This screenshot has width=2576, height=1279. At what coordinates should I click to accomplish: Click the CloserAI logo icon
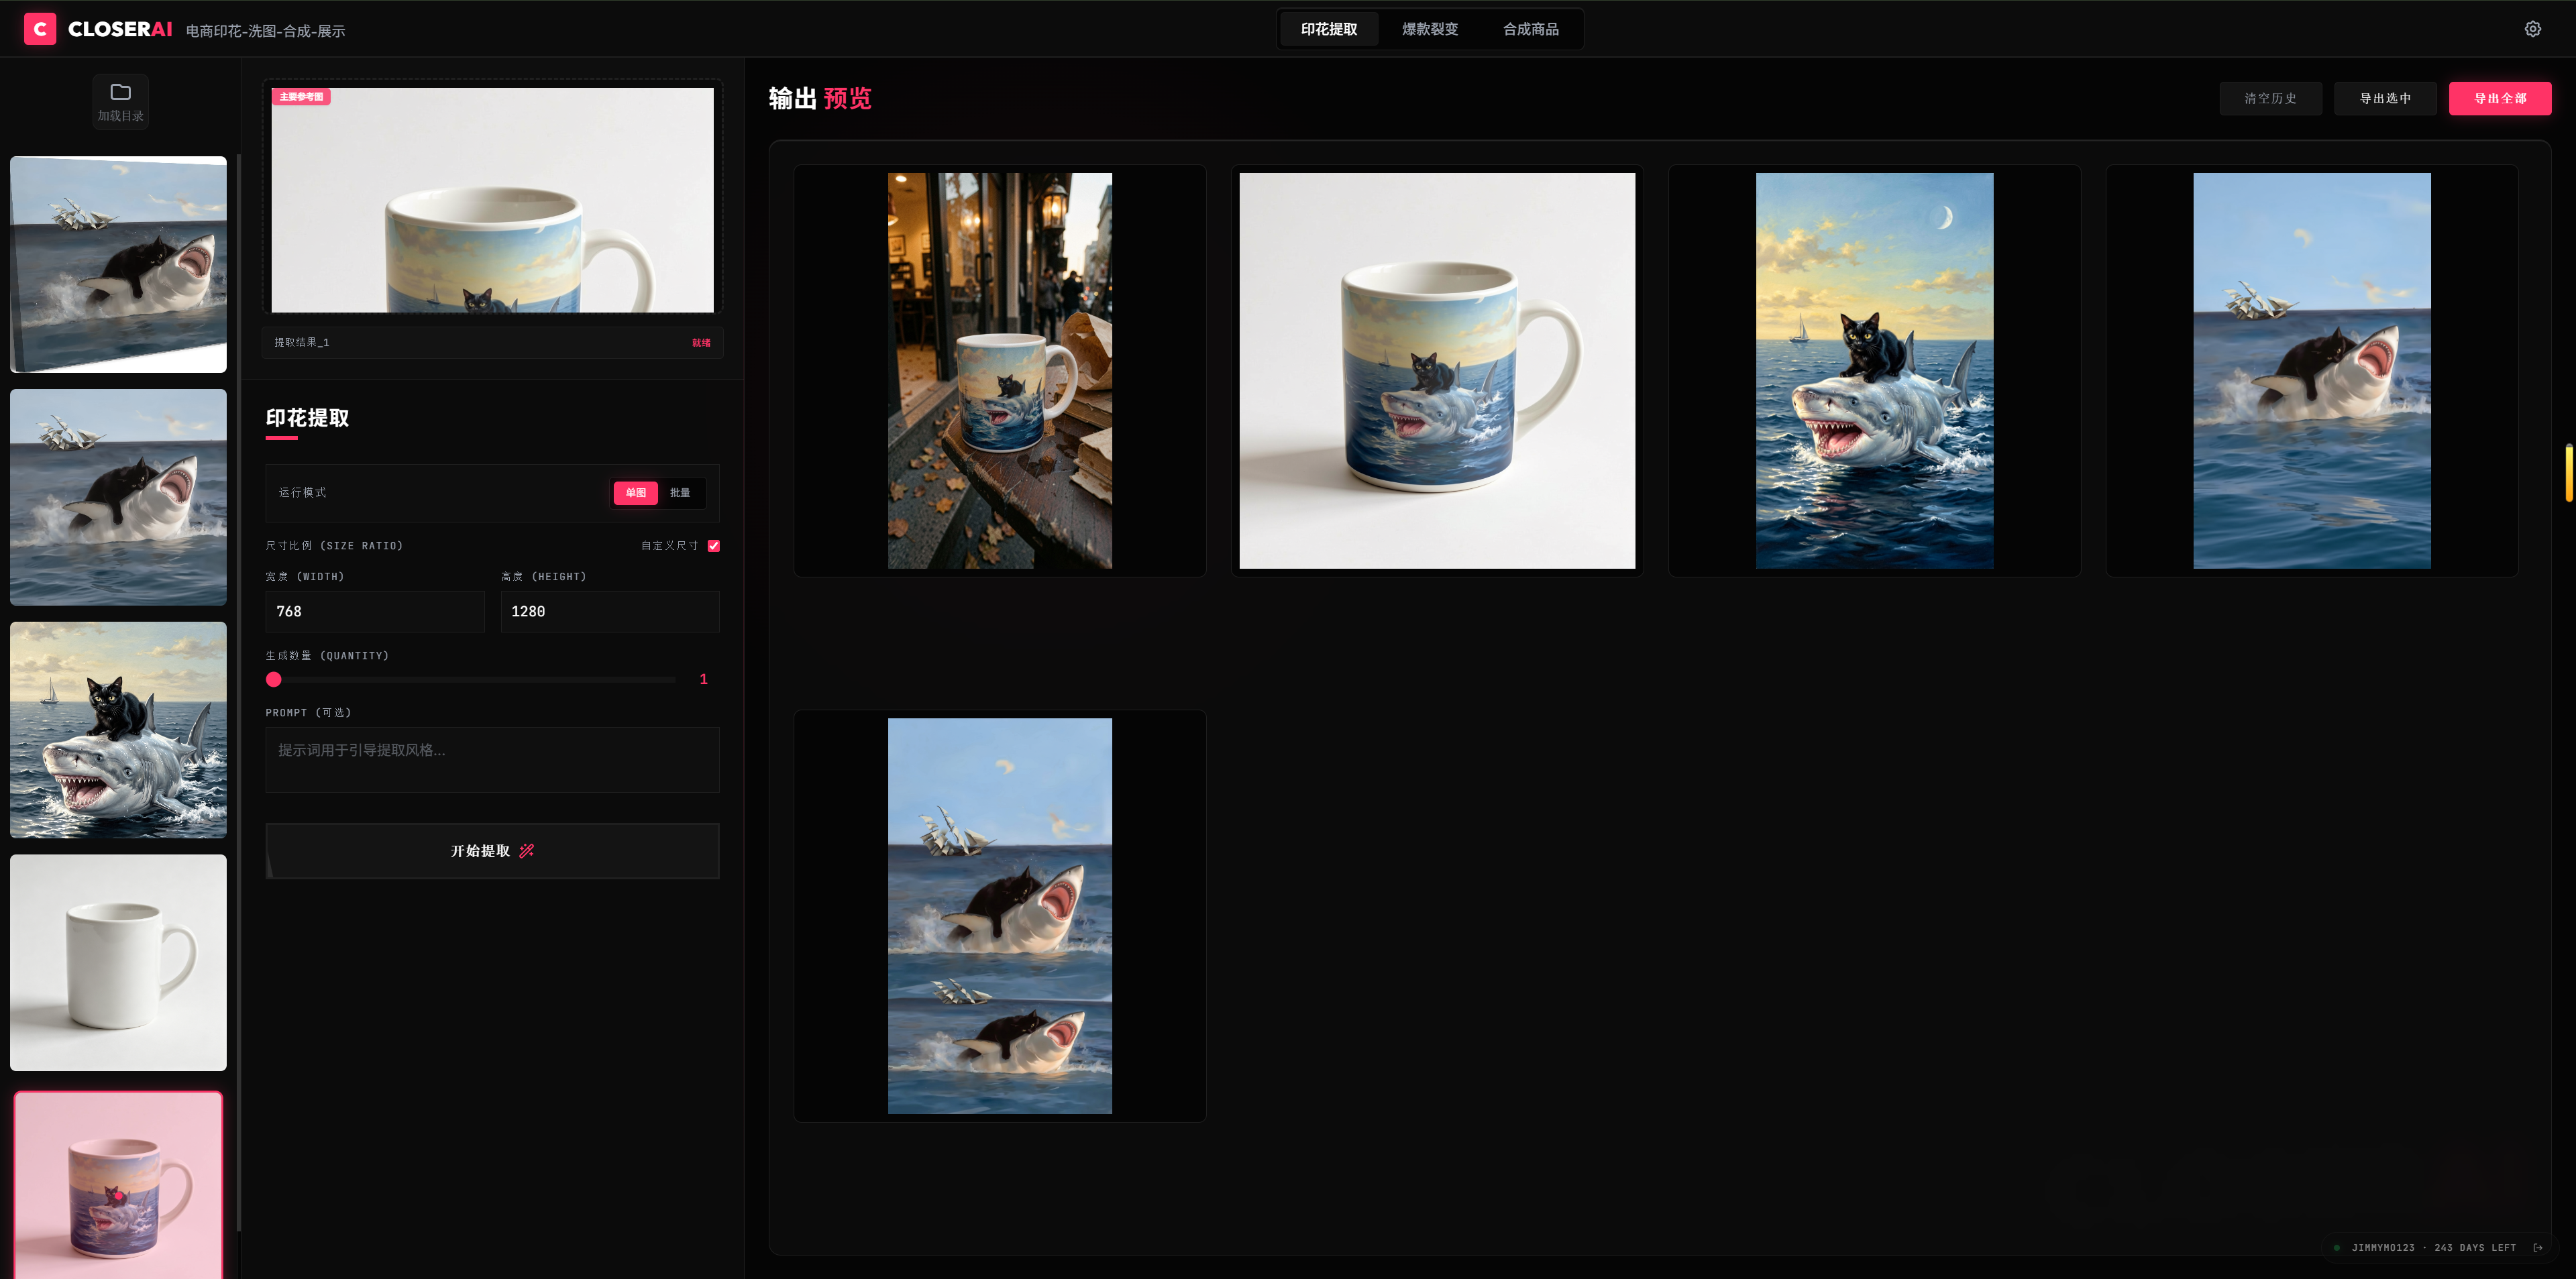(40, 29)
